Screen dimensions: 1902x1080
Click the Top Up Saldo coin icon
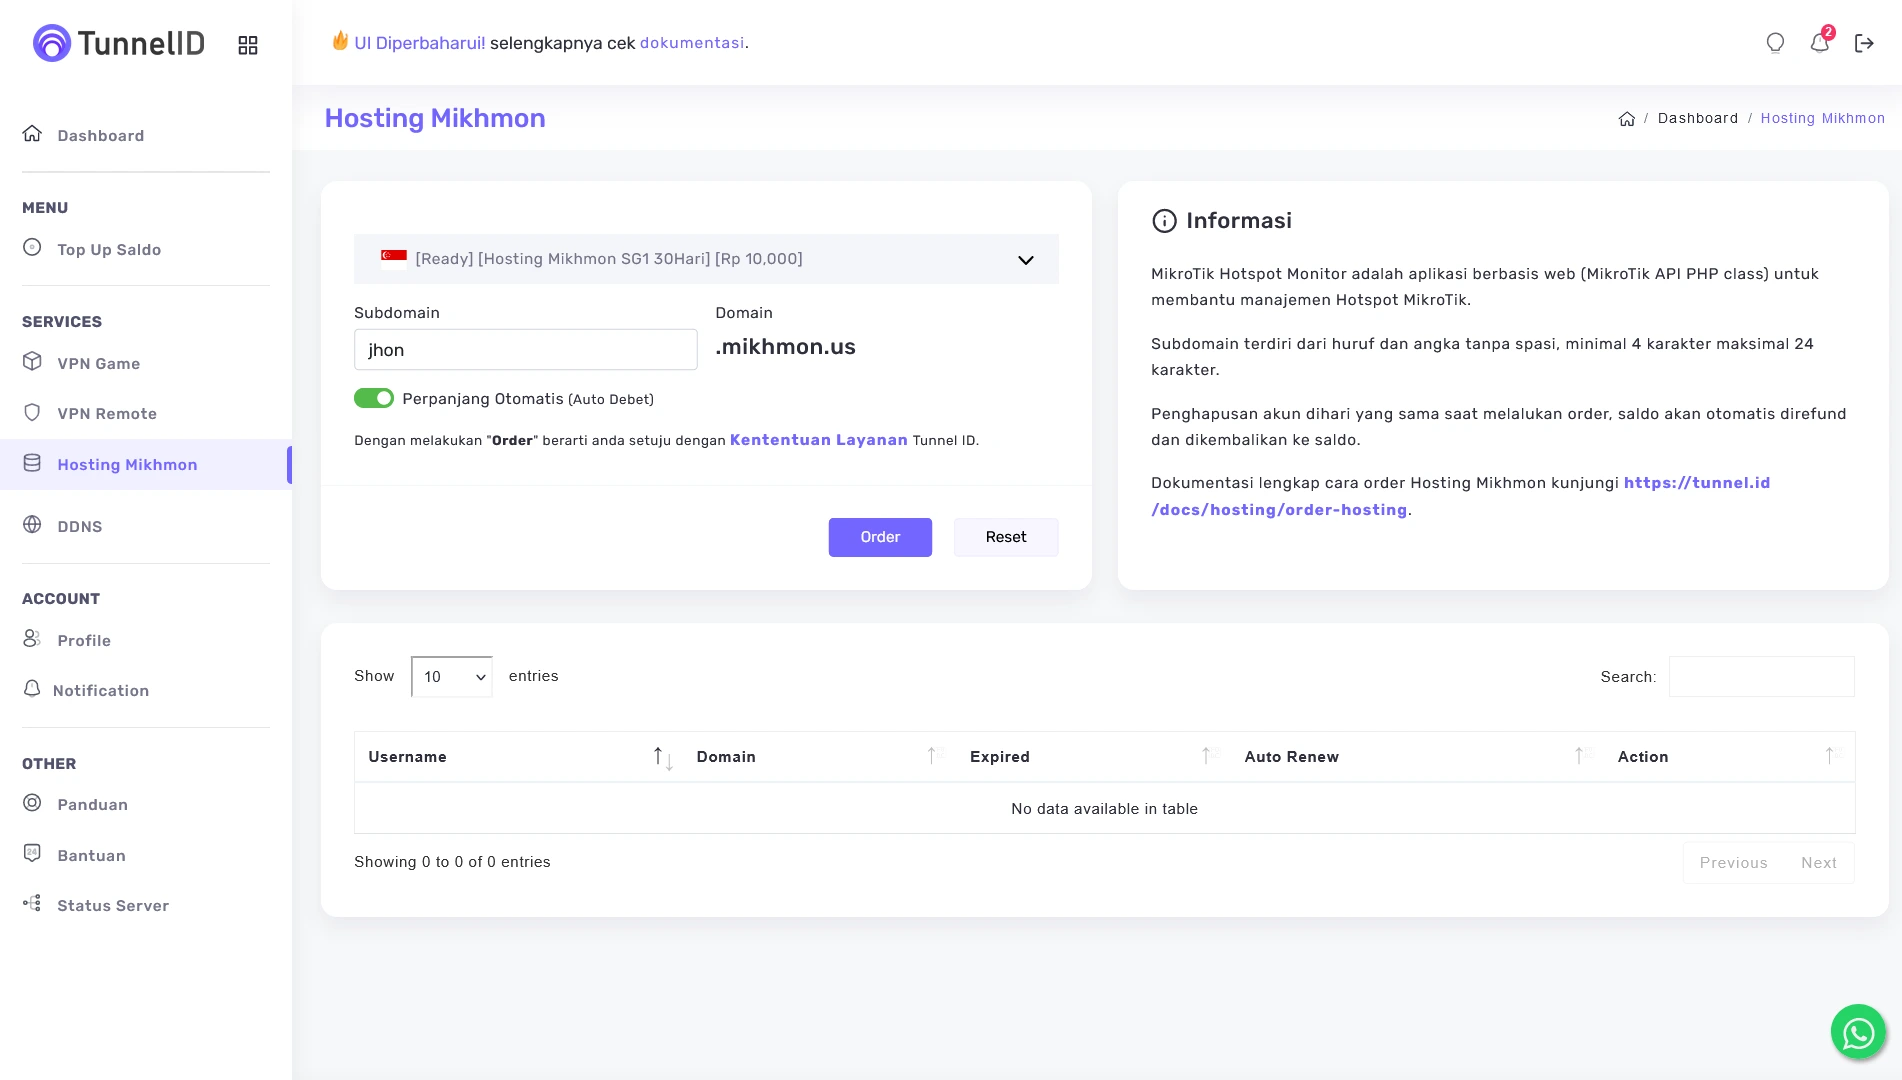tap(32, 248)
